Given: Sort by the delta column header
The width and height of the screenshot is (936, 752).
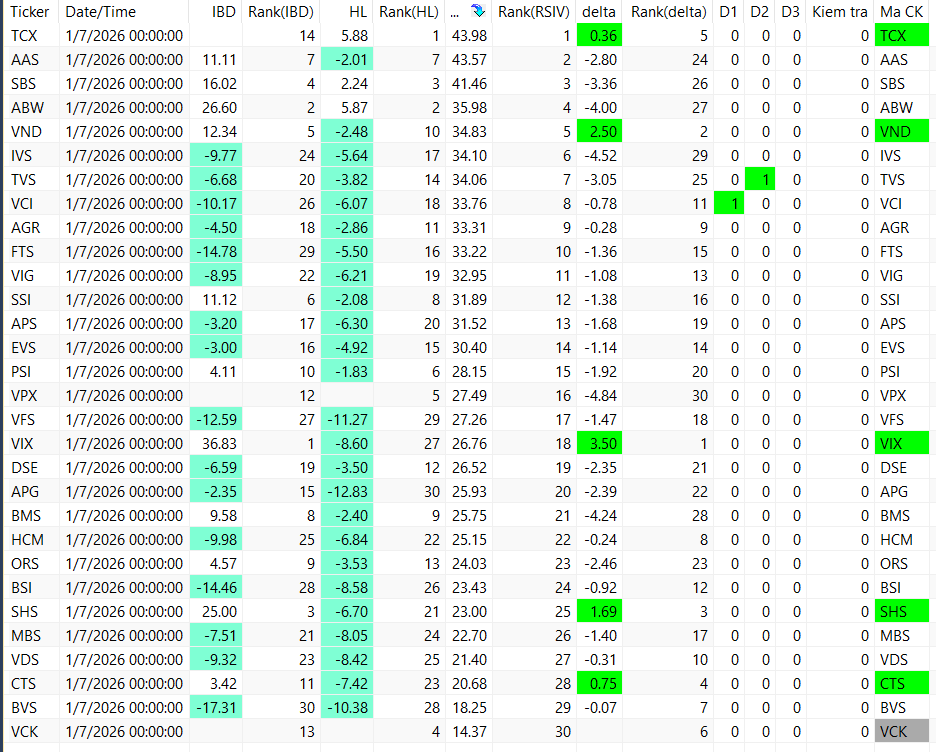Looking at the screenshot, I should tap(599, 11).
